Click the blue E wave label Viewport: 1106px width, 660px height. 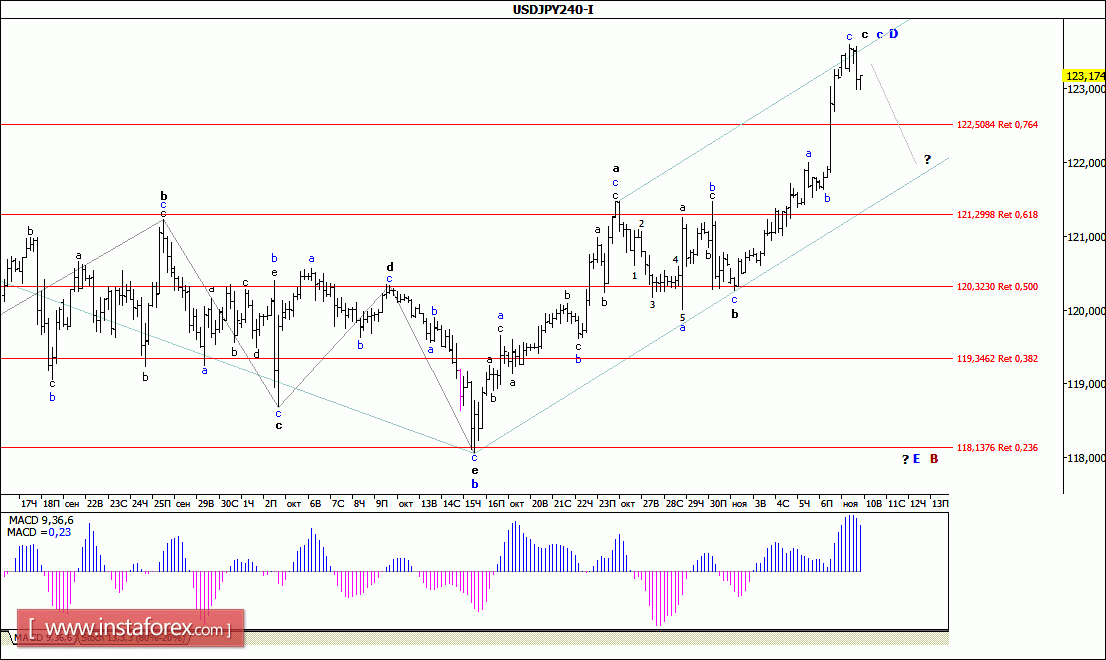(x=916, y=459)
